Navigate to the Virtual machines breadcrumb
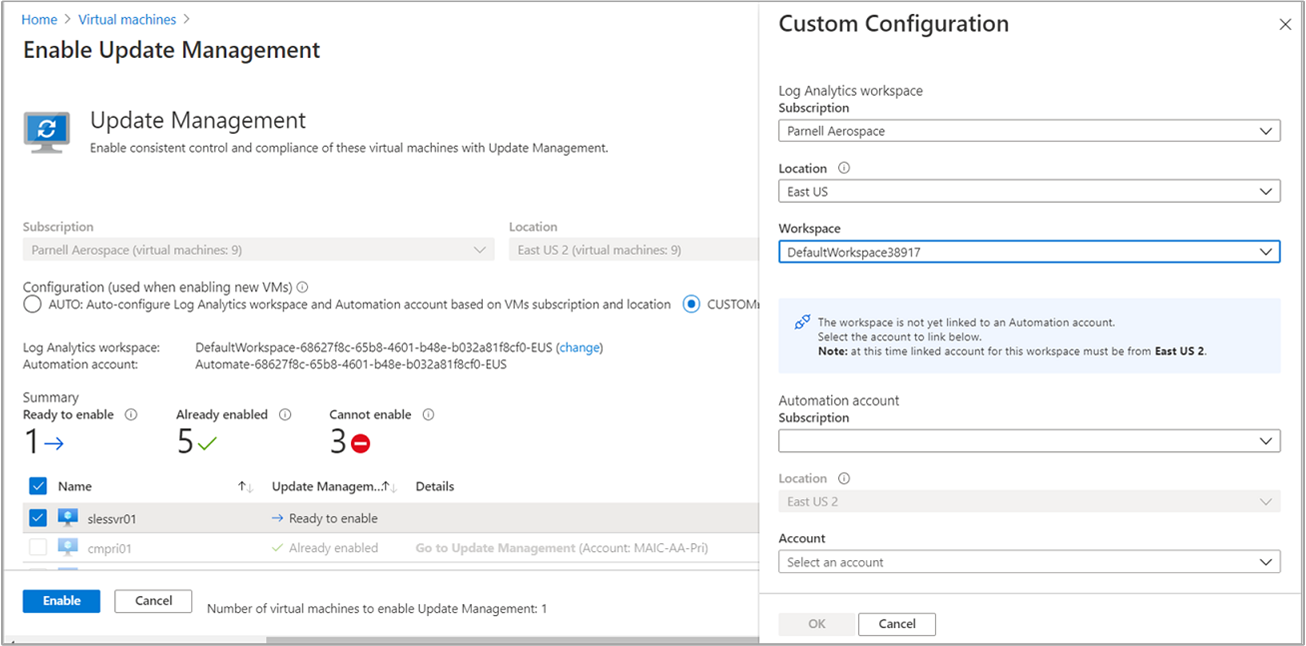Screen dimensions: 1306x646 pos(126,18)
